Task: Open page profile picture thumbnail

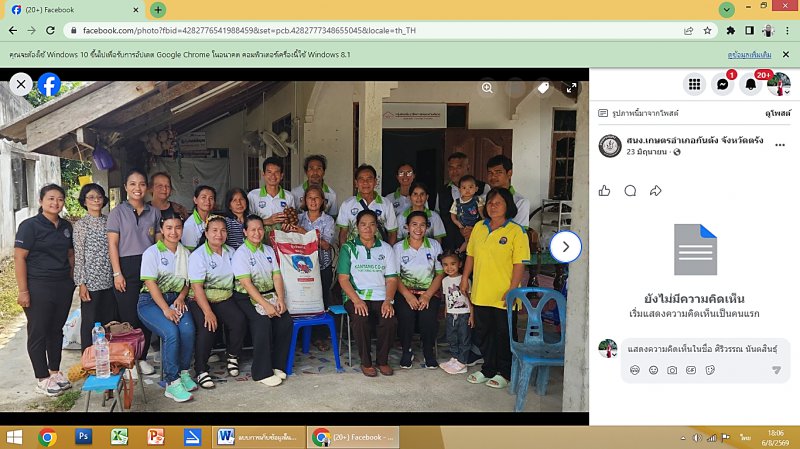Action: pos(610,146)
